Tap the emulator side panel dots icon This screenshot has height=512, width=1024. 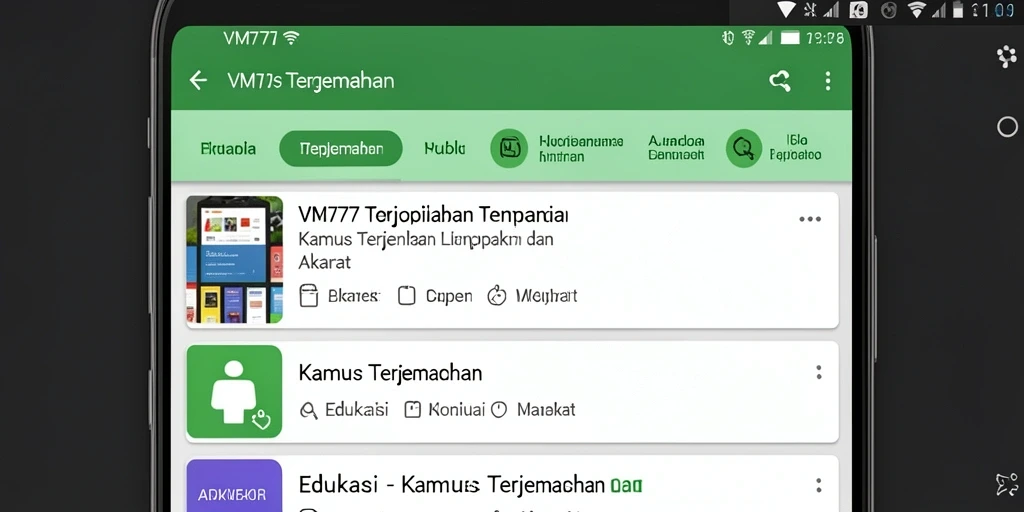(x=1006, y=57)
